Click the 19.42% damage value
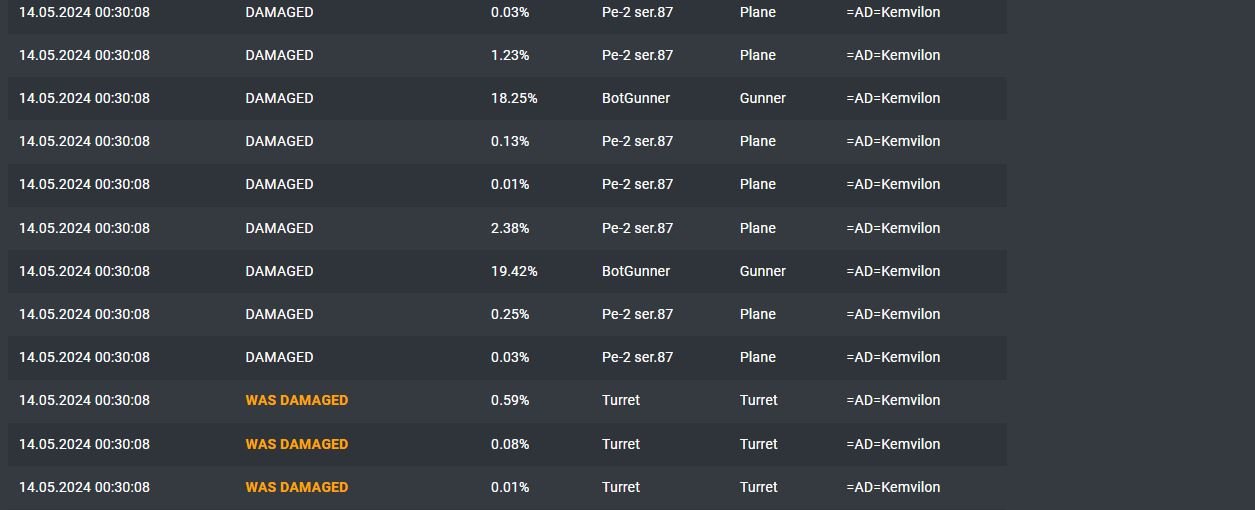This screenshot has width=1255, height=510. click(514, 271)
